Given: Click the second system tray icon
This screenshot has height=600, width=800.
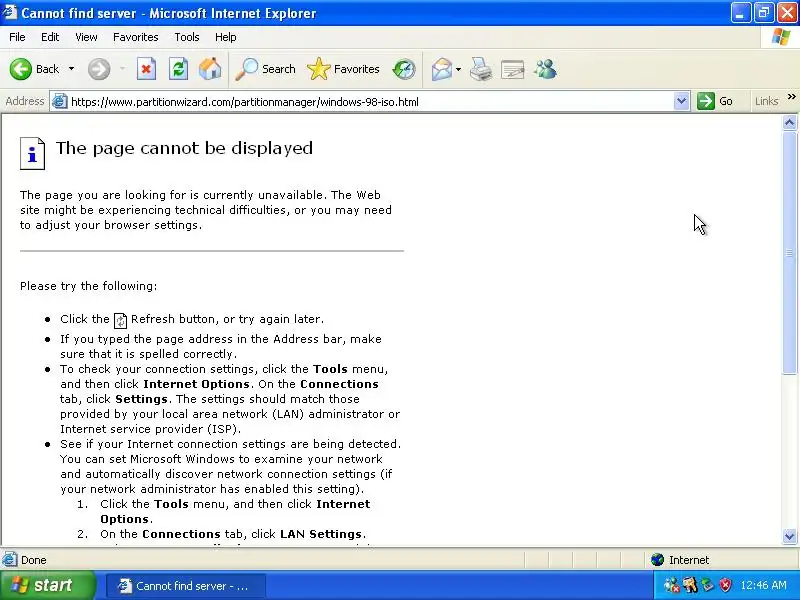Looking at the screenshot, I should [x=690, y=585].
